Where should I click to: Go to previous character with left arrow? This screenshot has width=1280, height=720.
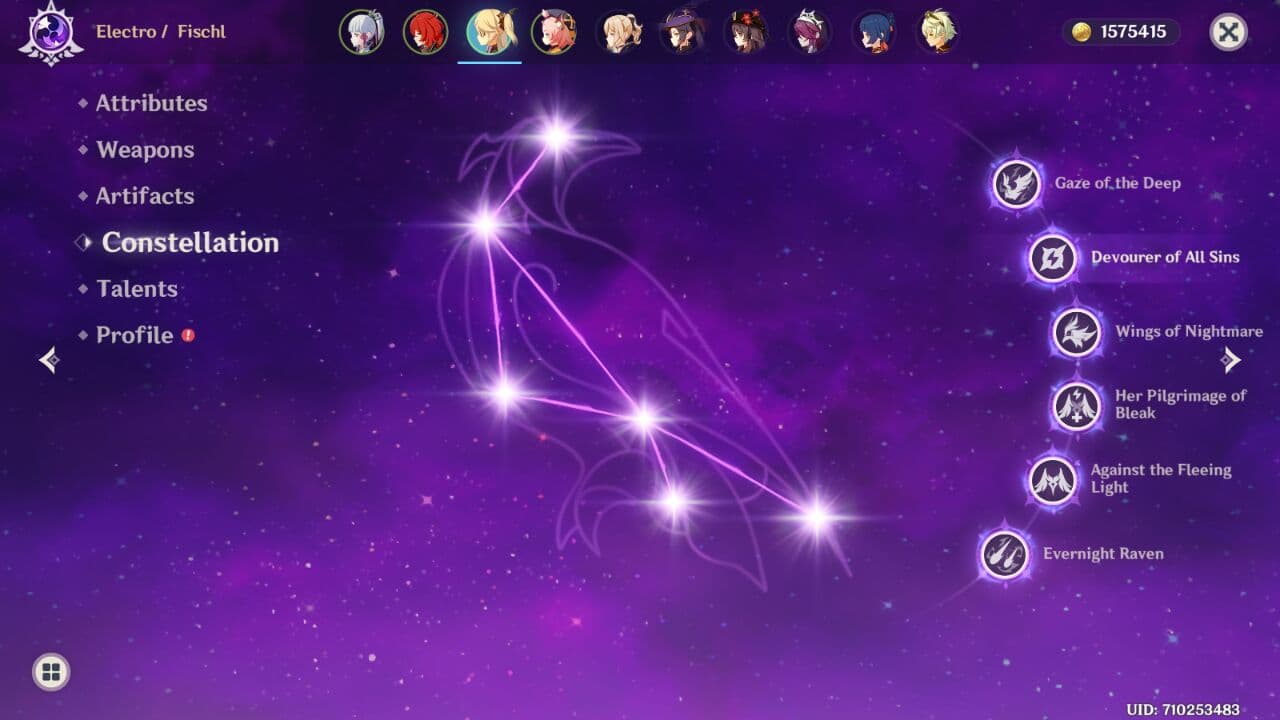49,360
